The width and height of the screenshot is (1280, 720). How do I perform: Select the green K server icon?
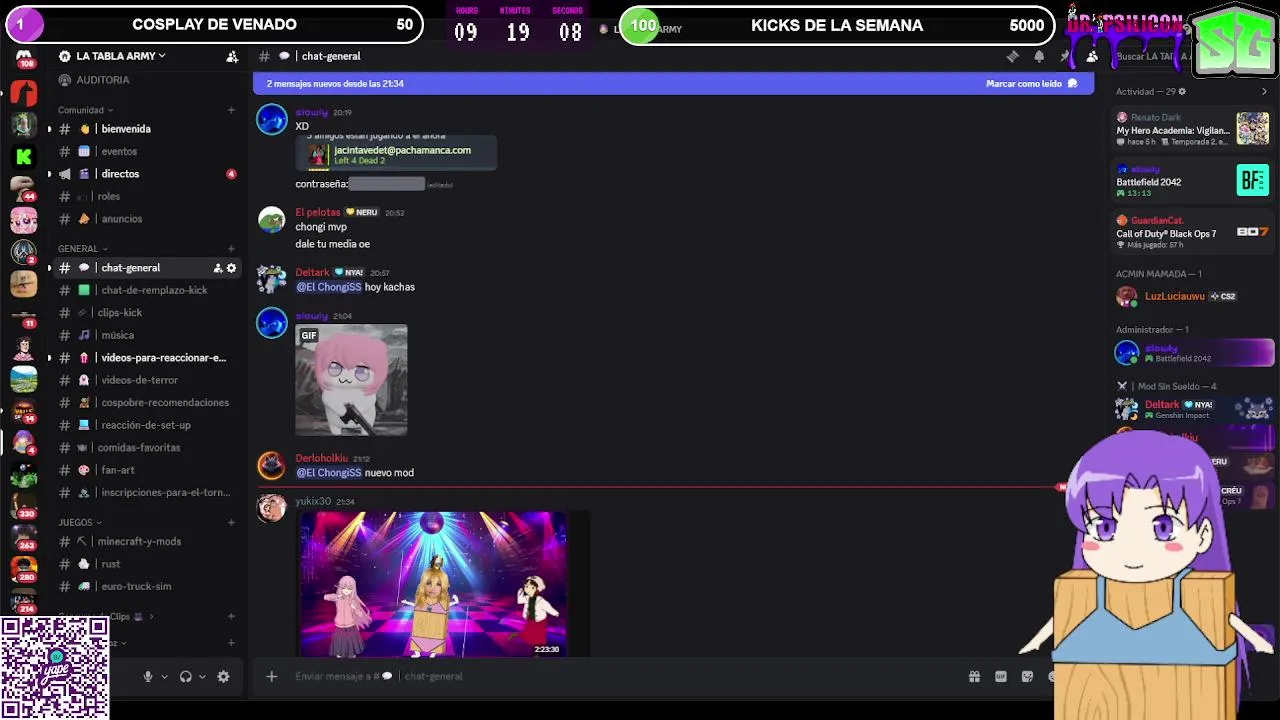(24, 156)
